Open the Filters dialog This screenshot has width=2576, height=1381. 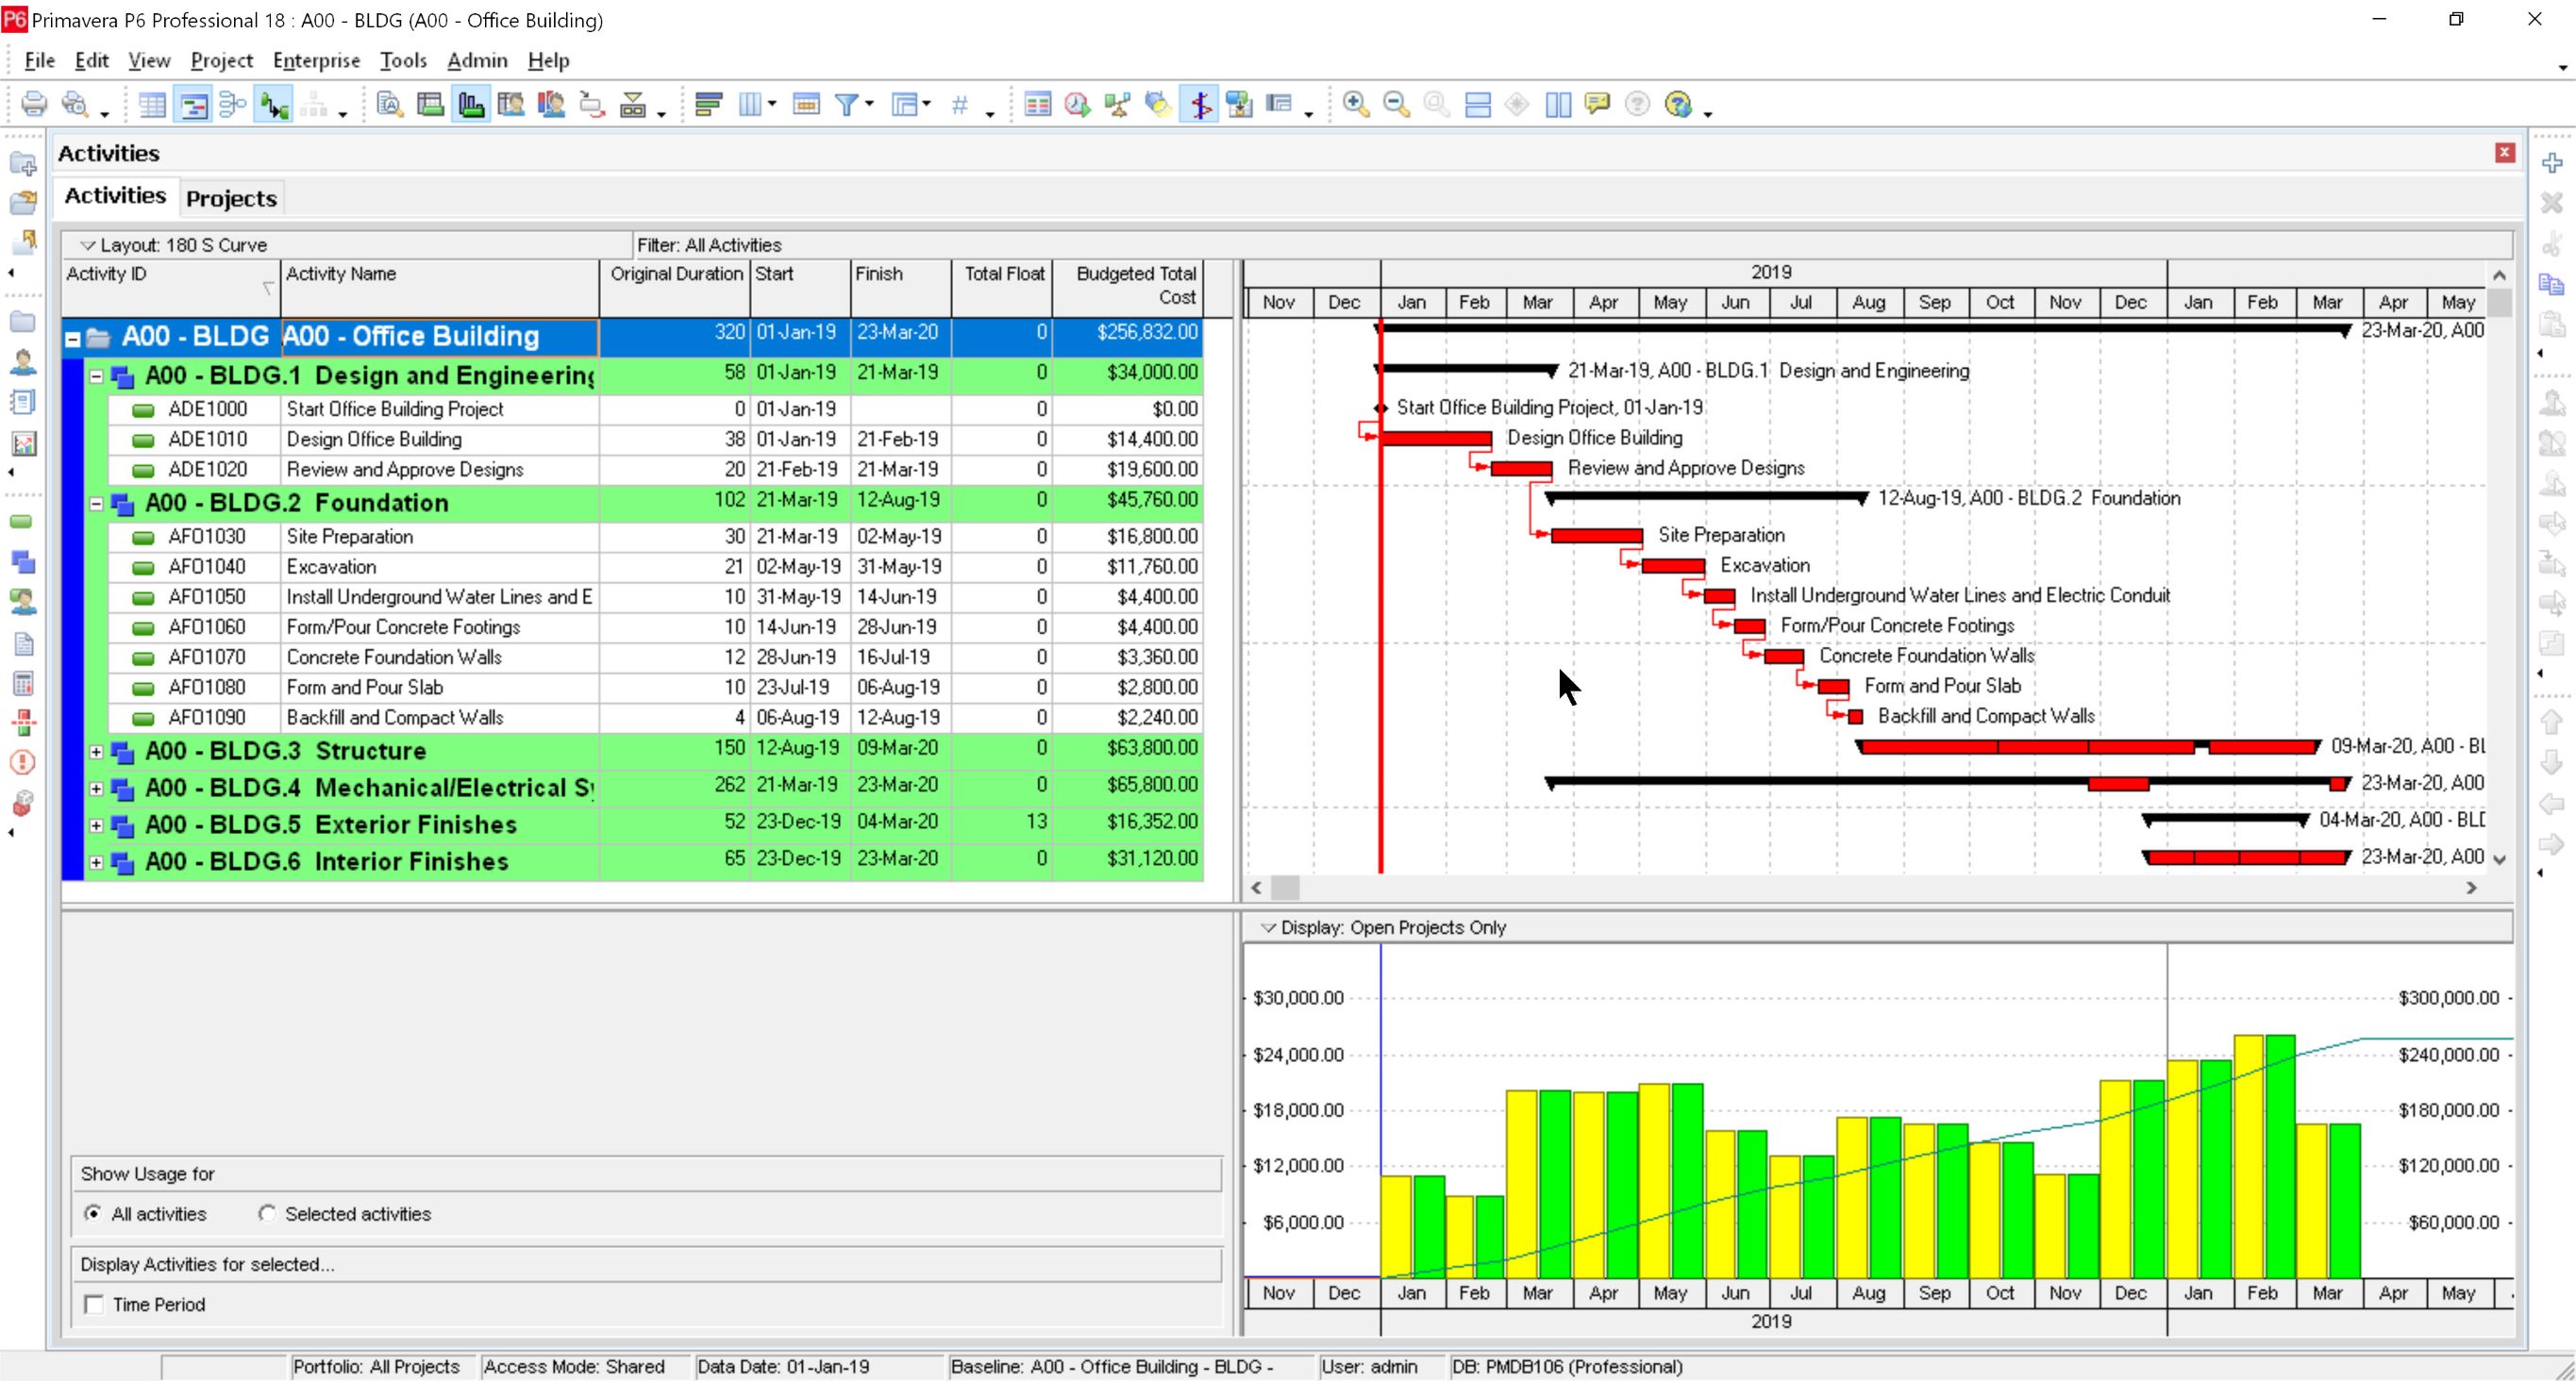[846, 103]
